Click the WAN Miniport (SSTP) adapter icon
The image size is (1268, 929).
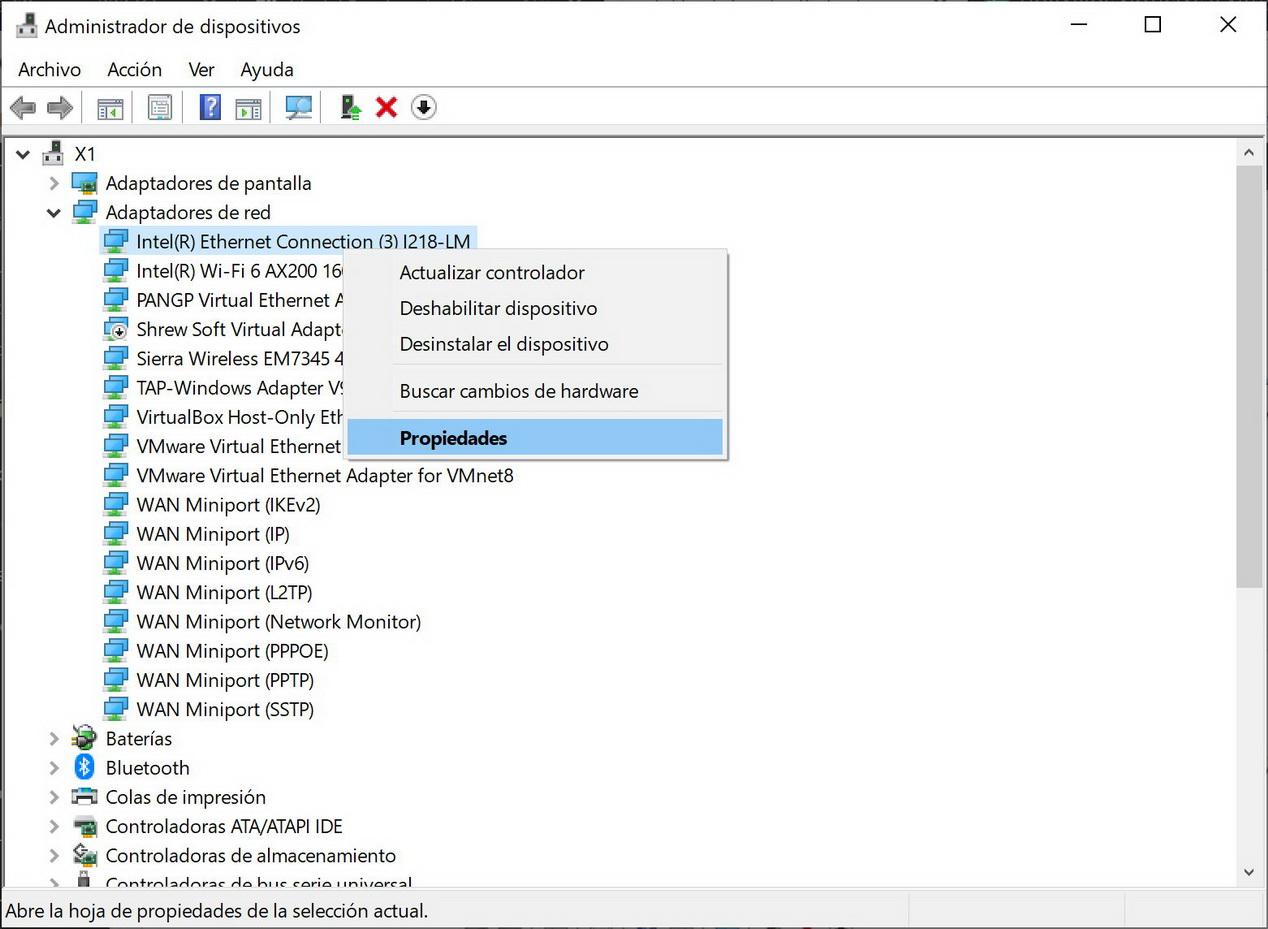tap(117, 709)
